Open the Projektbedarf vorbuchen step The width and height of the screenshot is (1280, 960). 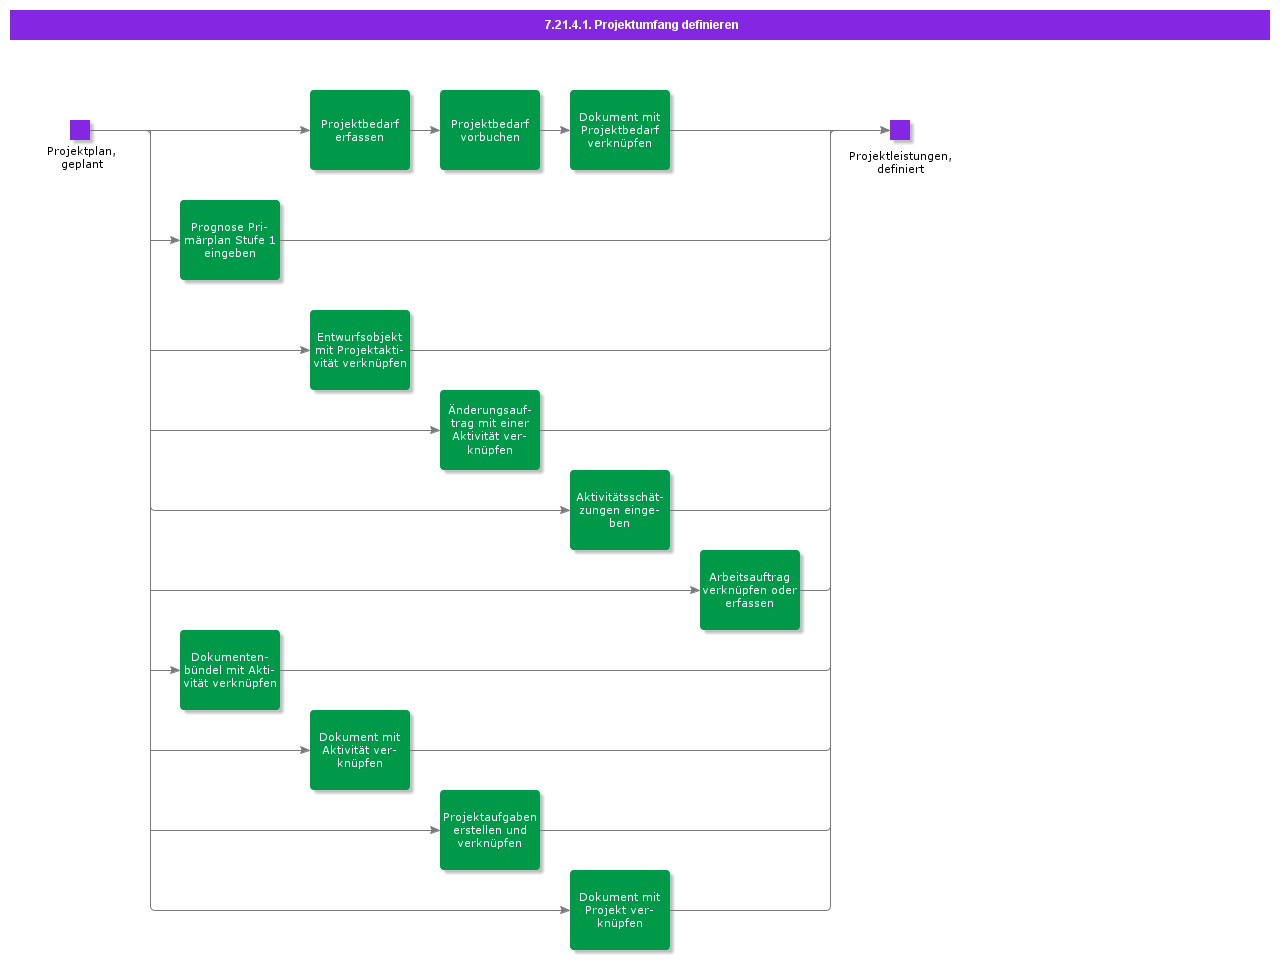pyautogui.click(x=490, y=130)
